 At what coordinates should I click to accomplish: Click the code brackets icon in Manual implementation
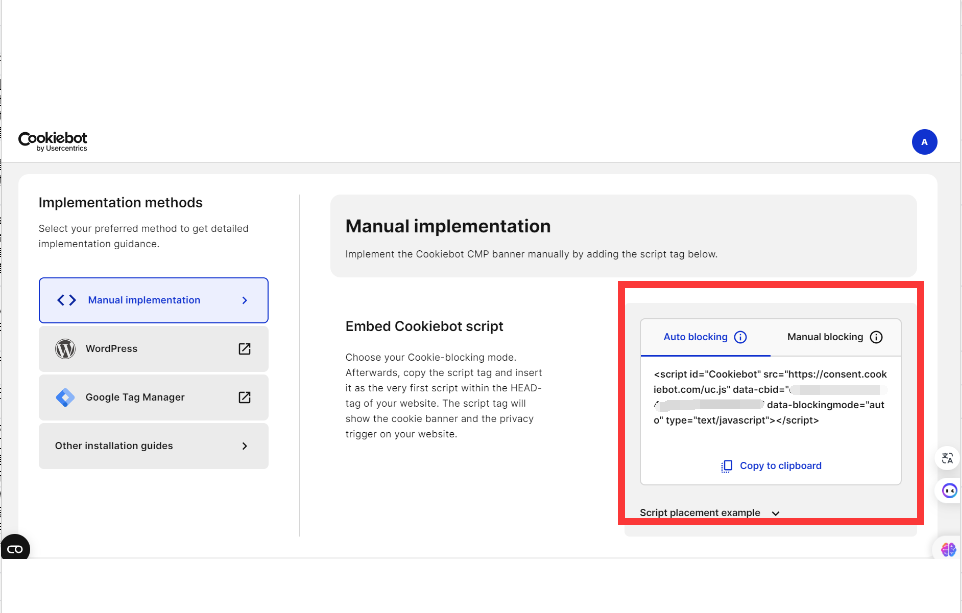tap(66, 300)
